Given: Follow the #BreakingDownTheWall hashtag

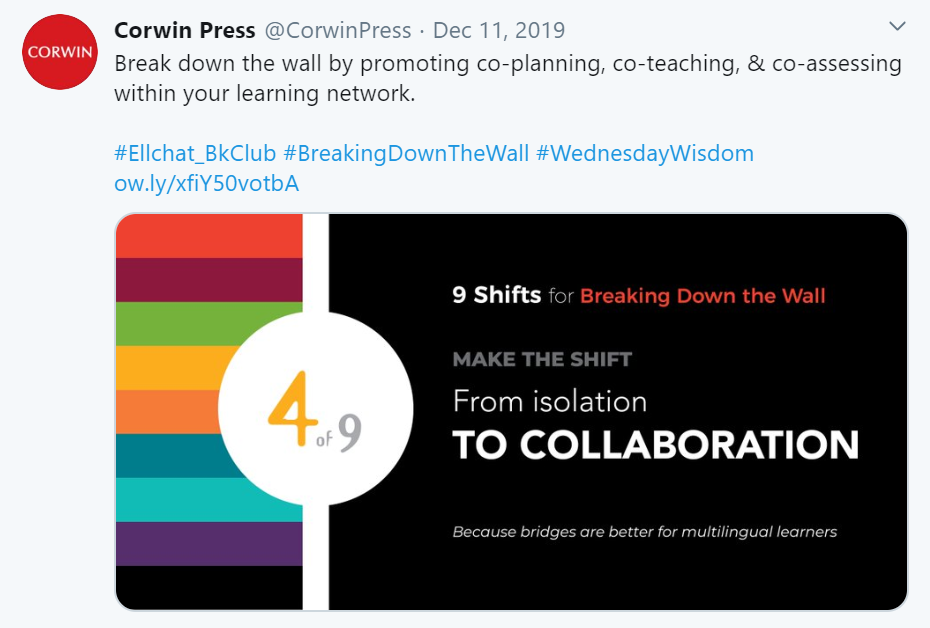Looking at the screenshot, I should (406, 154).
